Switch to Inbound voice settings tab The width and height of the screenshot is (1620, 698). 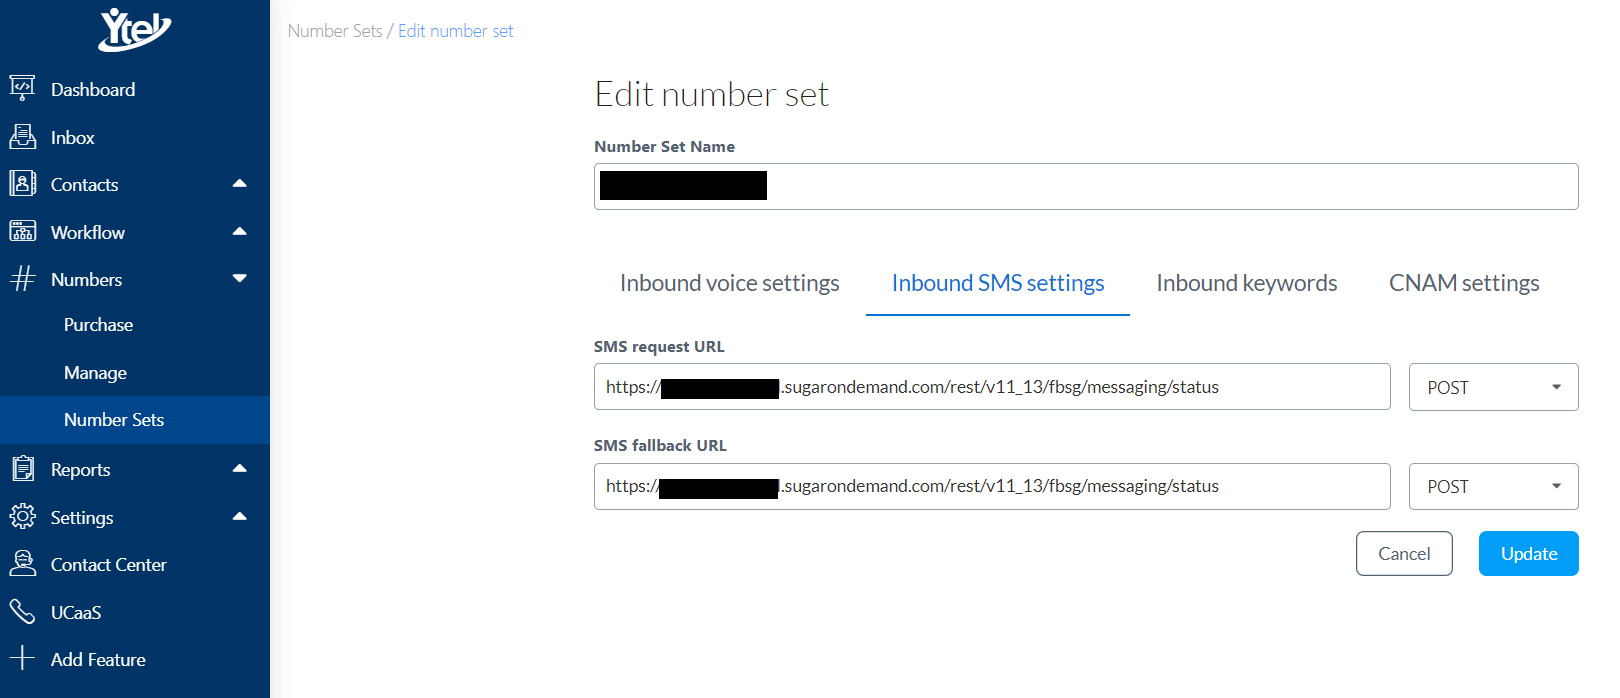pyautogui.click(x=729, y=283)
